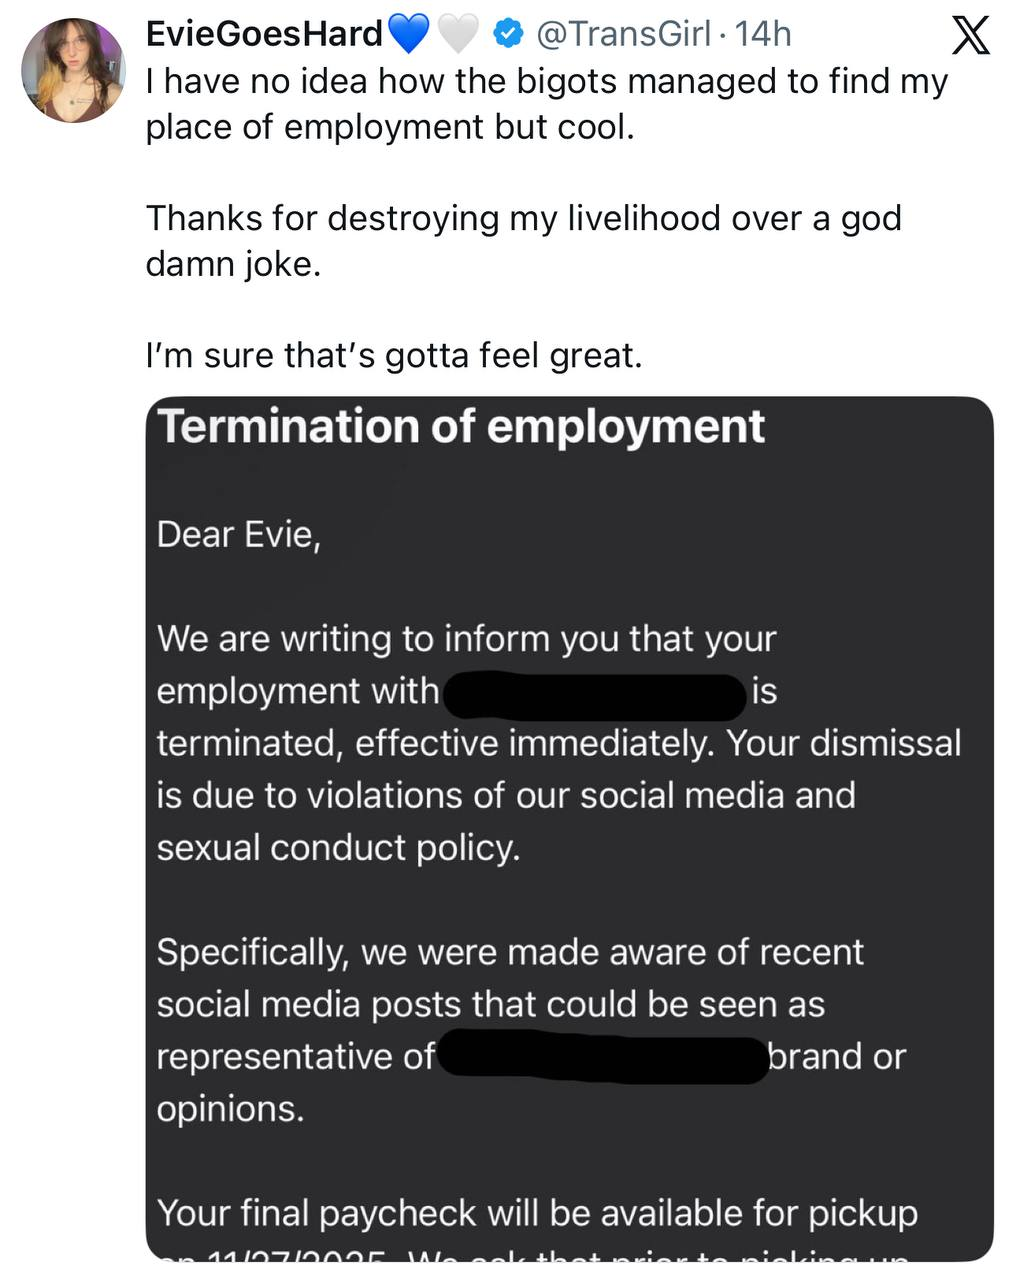Click the 'bigots managed to find' tweet text

click(x=546, y=81)
